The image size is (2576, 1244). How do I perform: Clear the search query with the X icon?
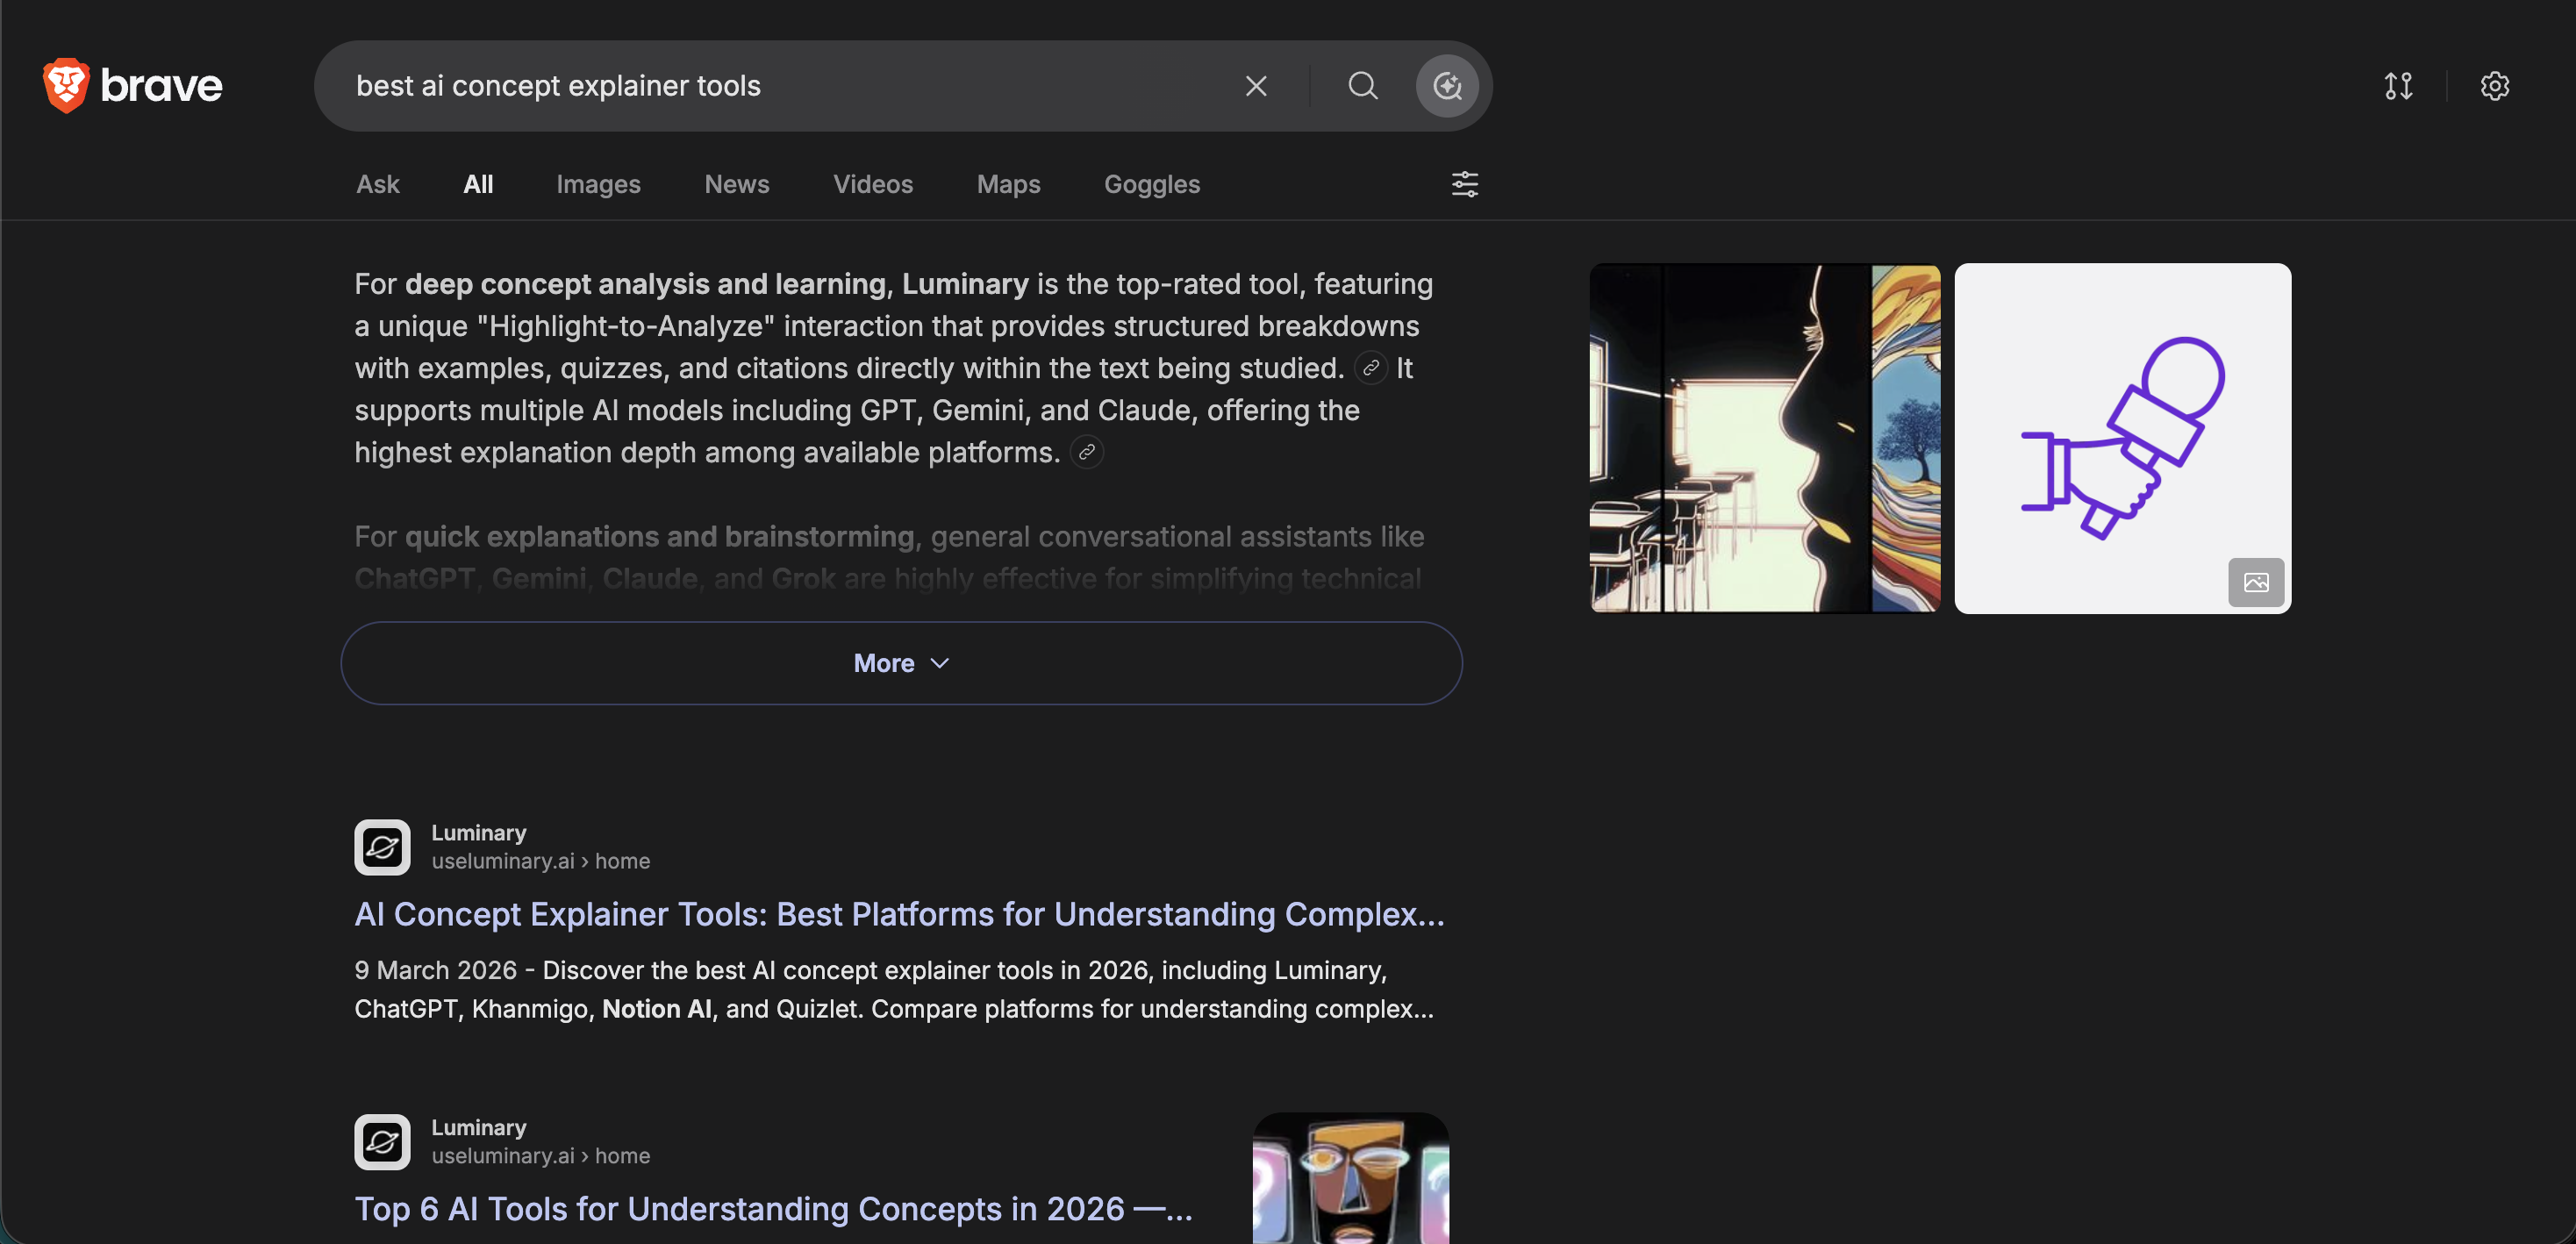pos(1256,86)
